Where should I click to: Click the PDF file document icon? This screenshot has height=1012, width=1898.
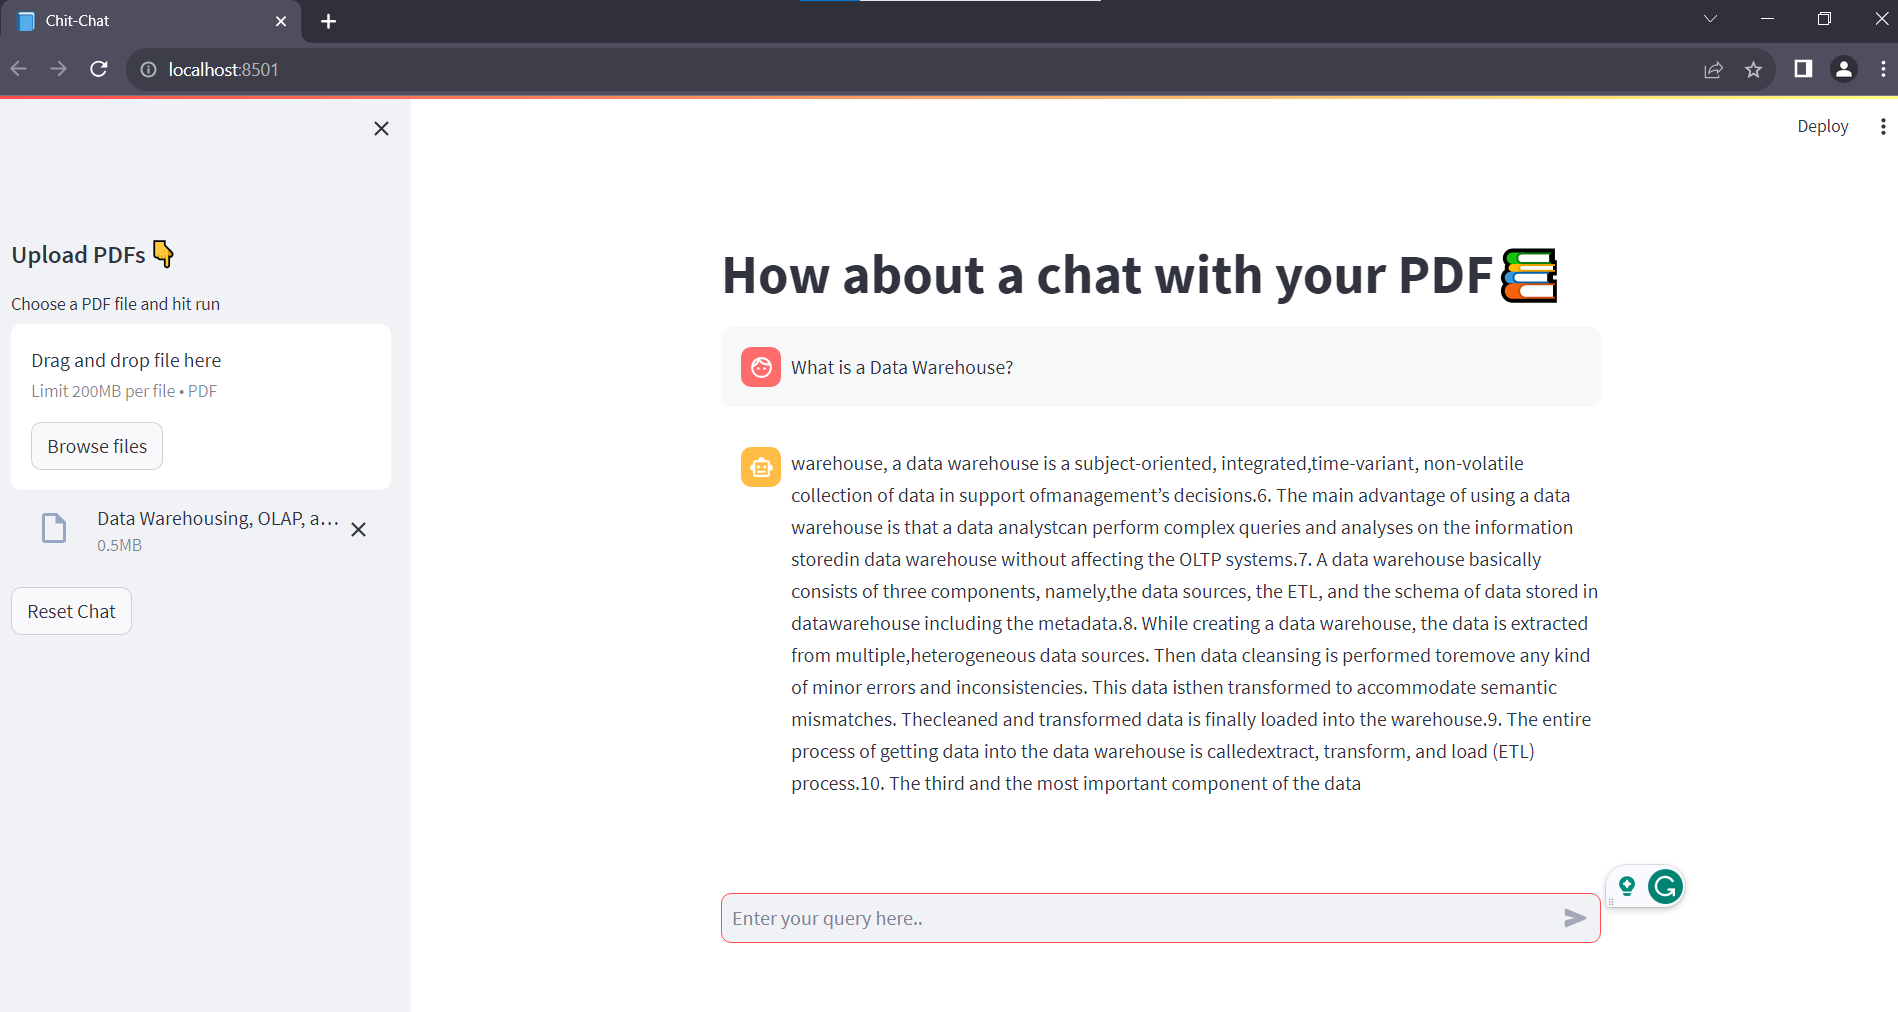click(53, 528)
